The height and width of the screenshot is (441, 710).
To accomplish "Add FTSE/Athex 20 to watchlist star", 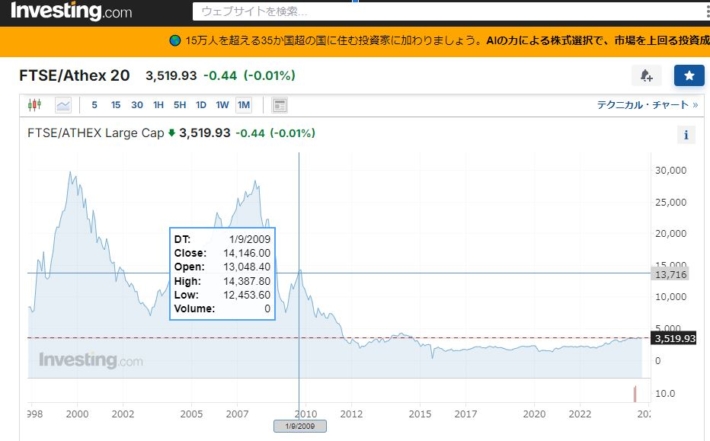I will [x=688, y=76].
